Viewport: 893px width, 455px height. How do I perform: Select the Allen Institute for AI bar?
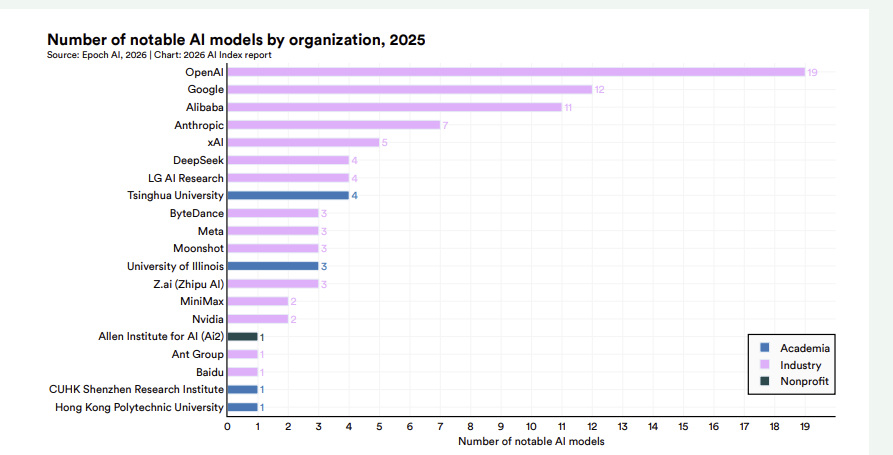tap(243, 337)
